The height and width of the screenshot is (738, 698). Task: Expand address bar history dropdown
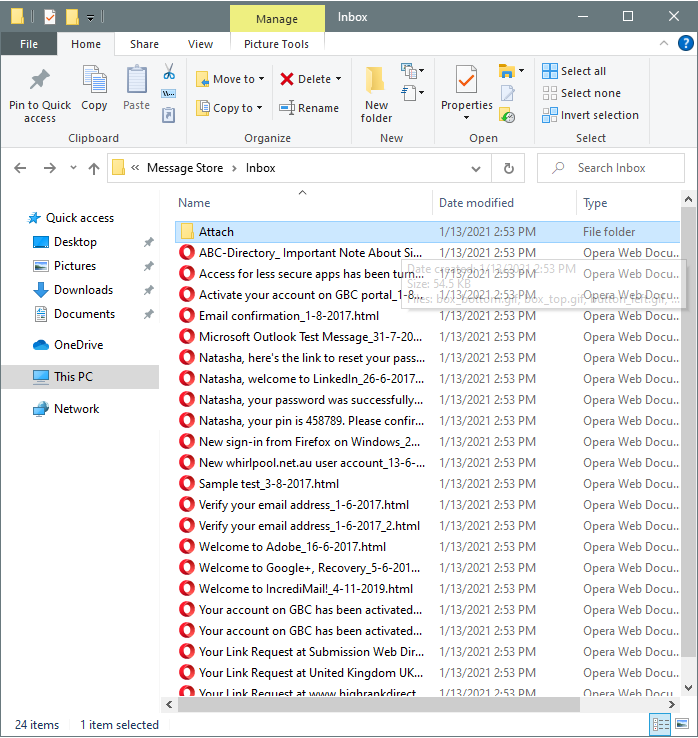(476, 168)
